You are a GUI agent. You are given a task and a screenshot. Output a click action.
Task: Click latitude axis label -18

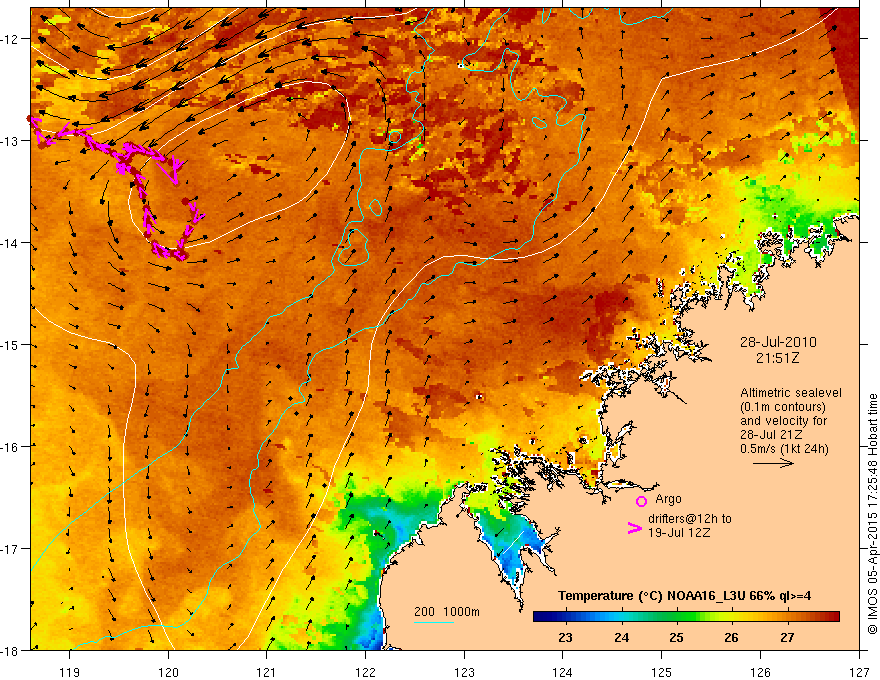pyautogui.click(x=10, y=650)
